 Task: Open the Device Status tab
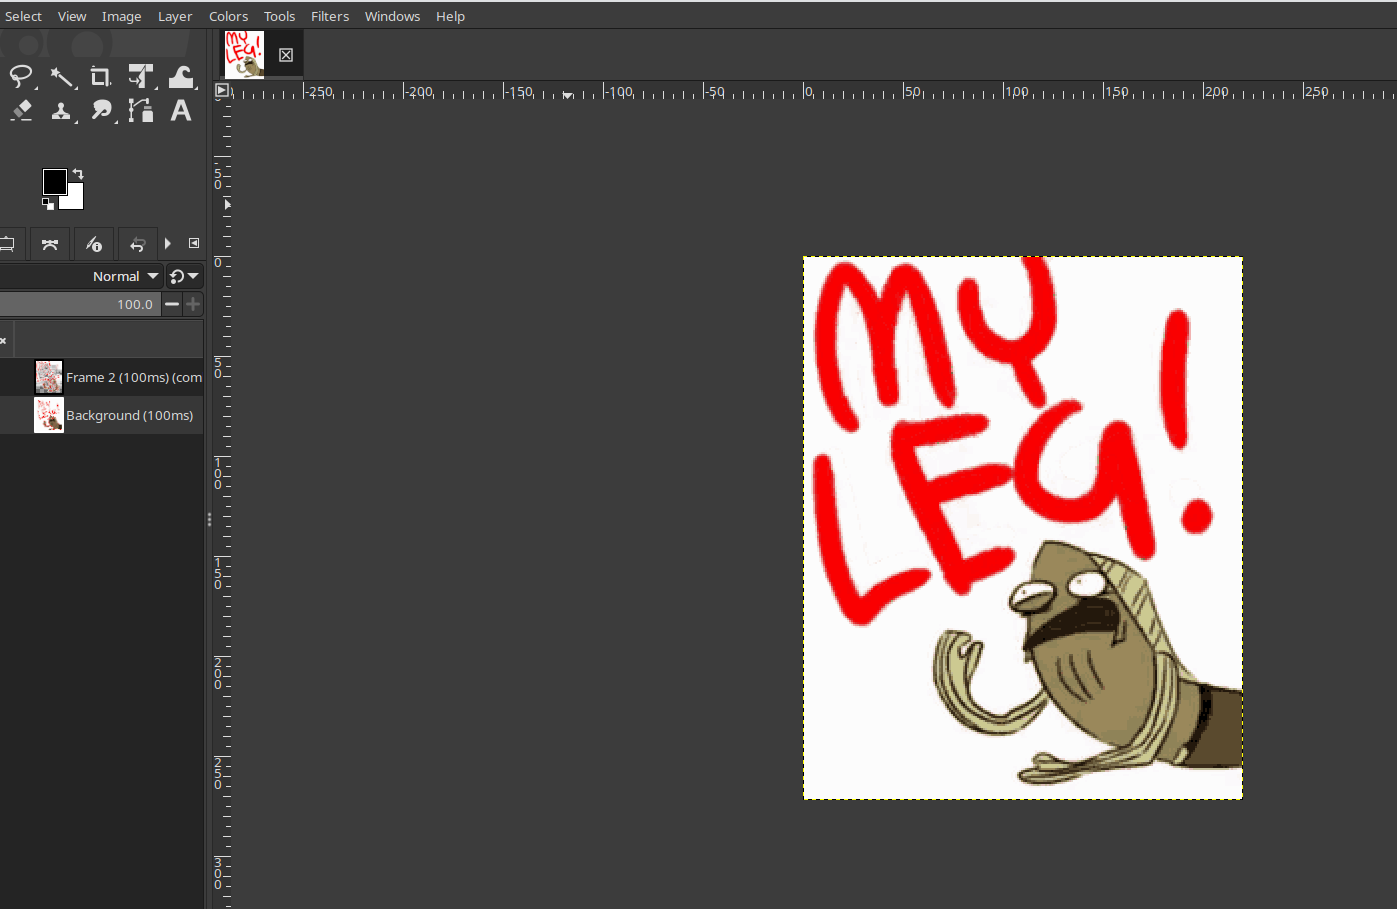click(x=7, y=244)
